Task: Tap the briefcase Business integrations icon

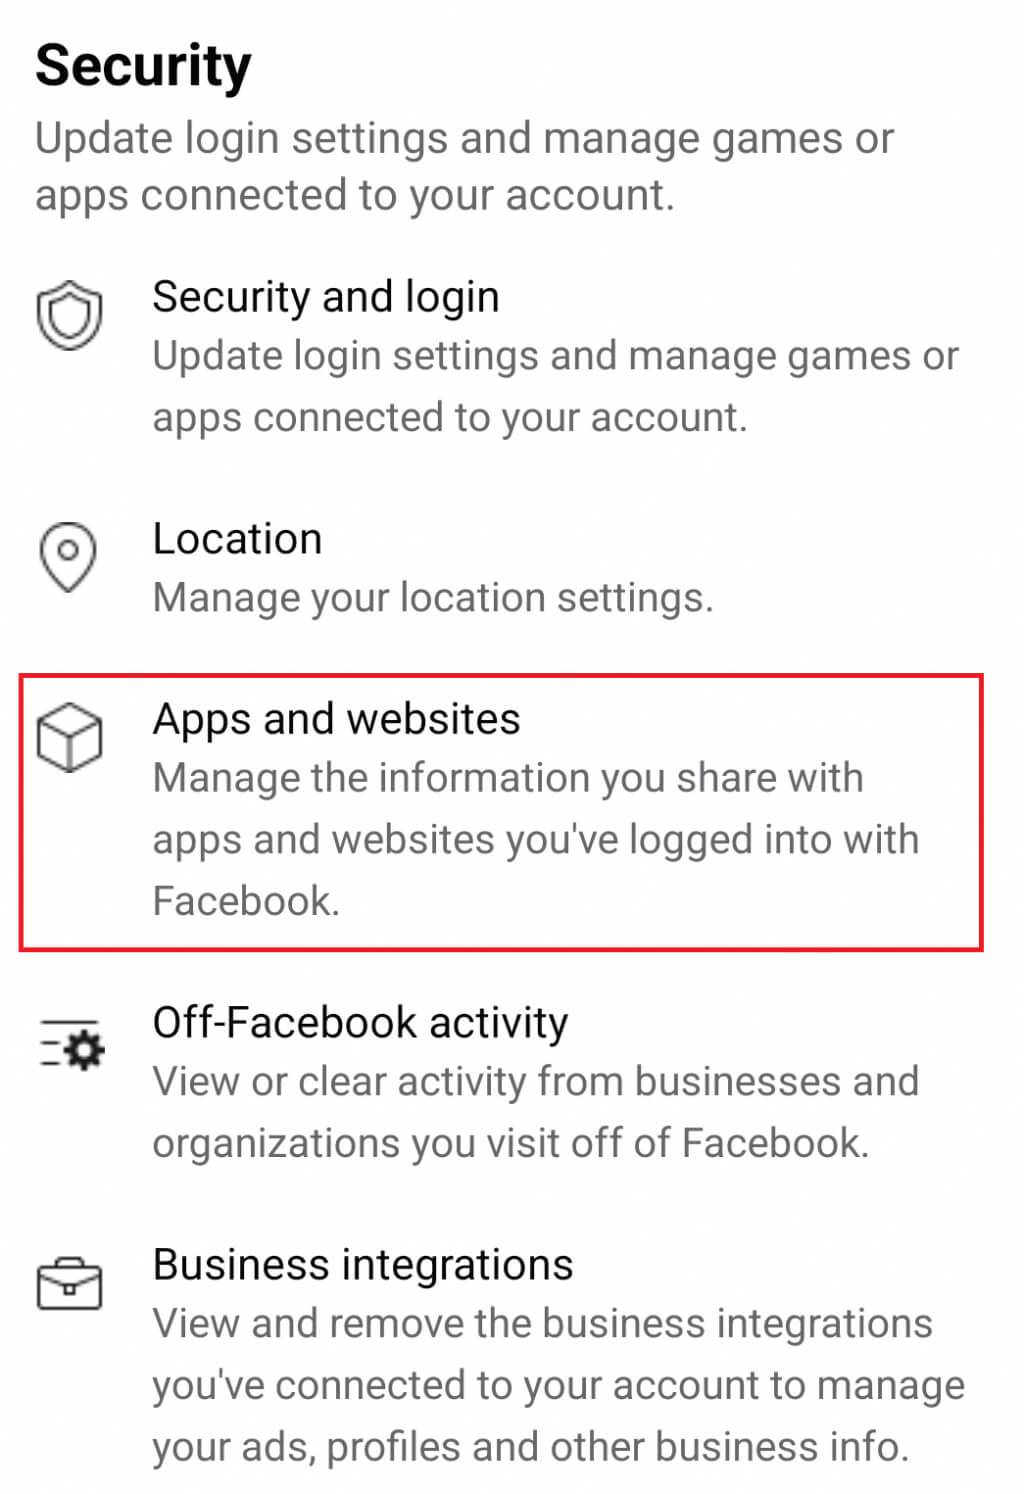Action: tap(69, 1283)
